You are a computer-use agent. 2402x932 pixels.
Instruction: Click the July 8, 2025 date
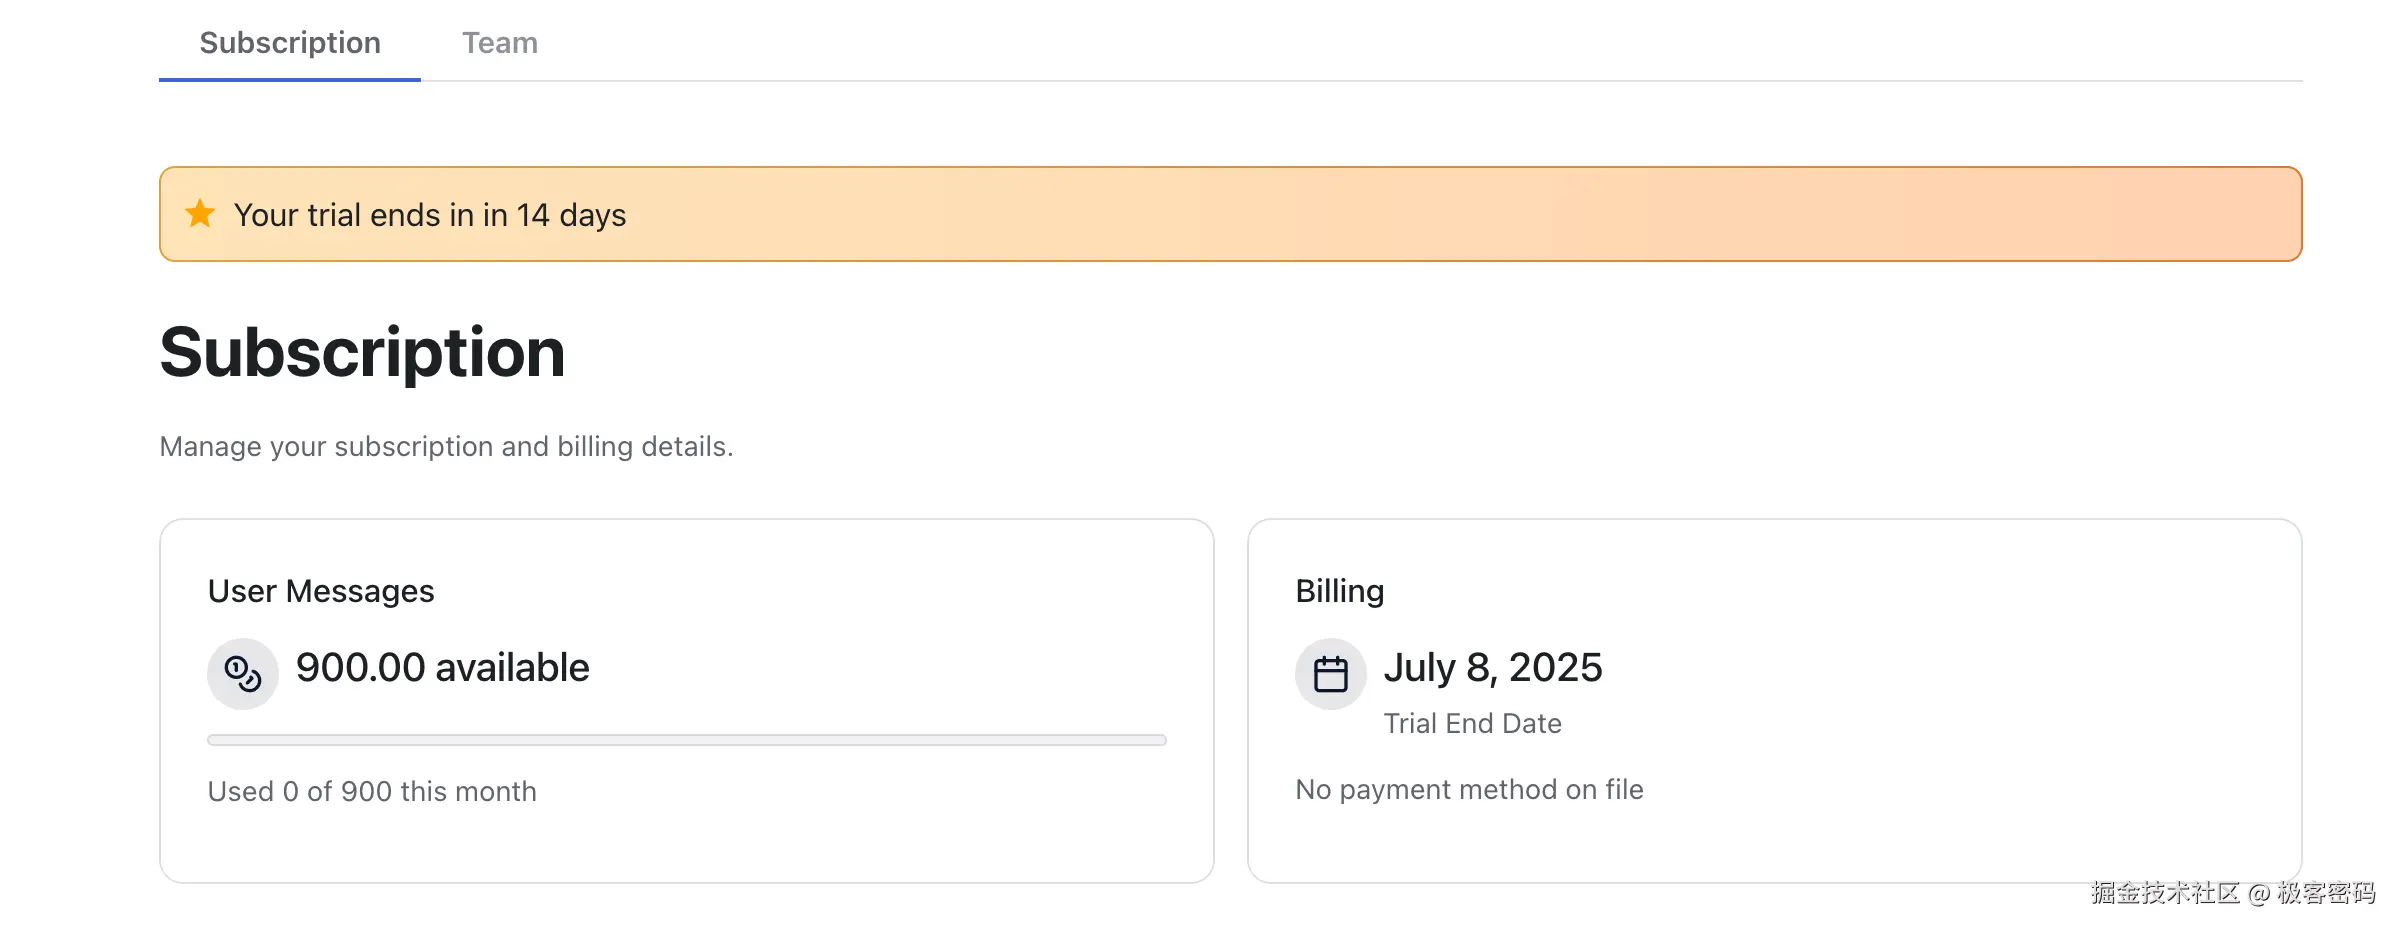(x=1493, y=667)
